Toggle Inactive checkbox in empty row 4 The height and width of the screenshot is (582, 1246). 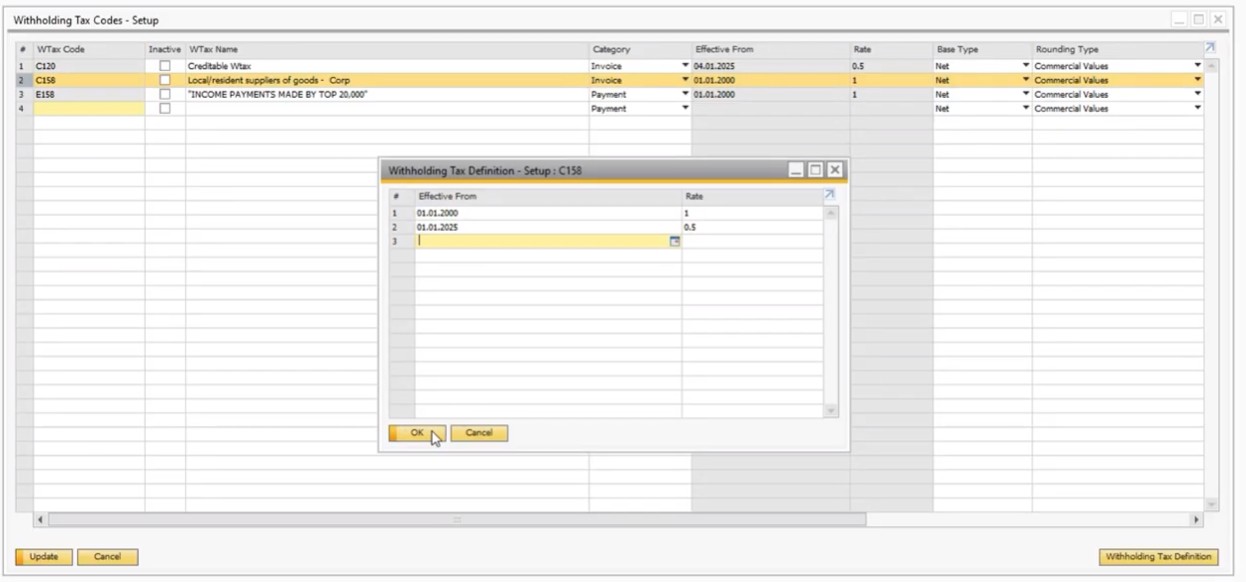point(165,108)
